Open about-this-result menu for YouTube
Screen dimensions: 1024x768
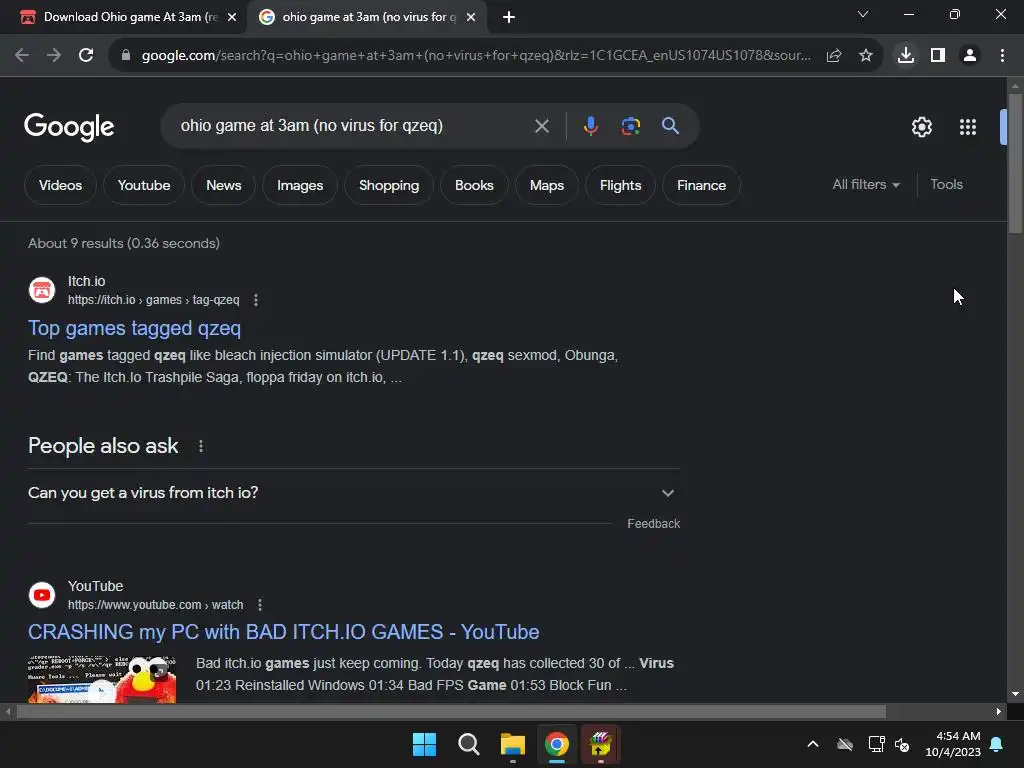260,605
